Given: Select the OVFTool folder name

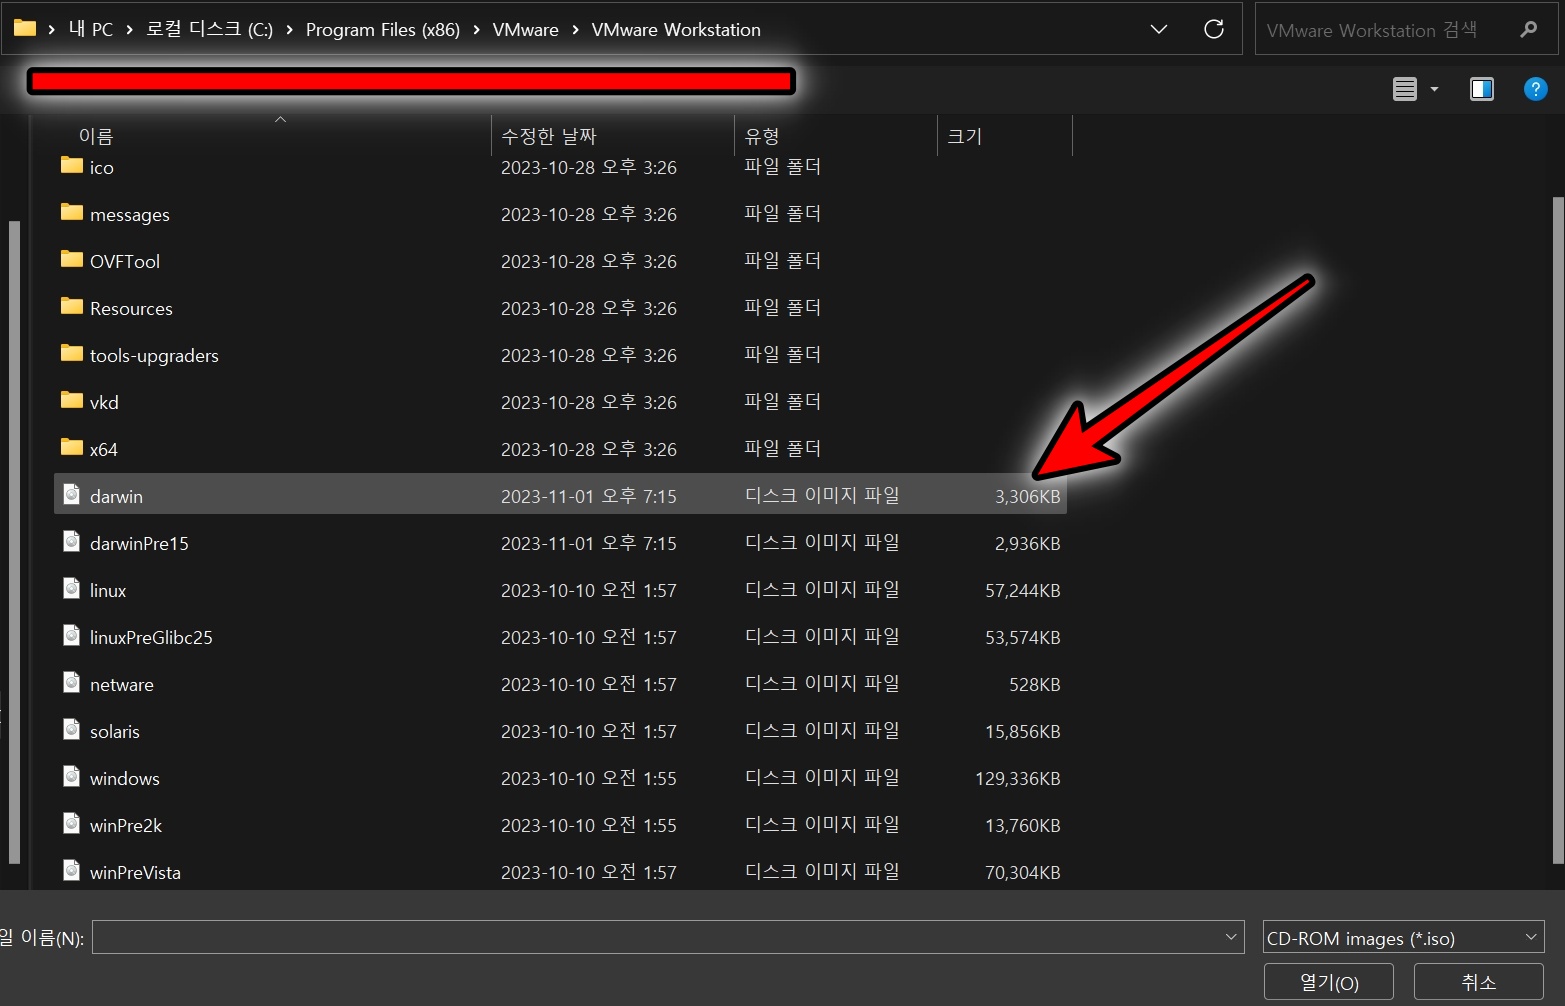Looking at the screenshot, I should (125, 261).
